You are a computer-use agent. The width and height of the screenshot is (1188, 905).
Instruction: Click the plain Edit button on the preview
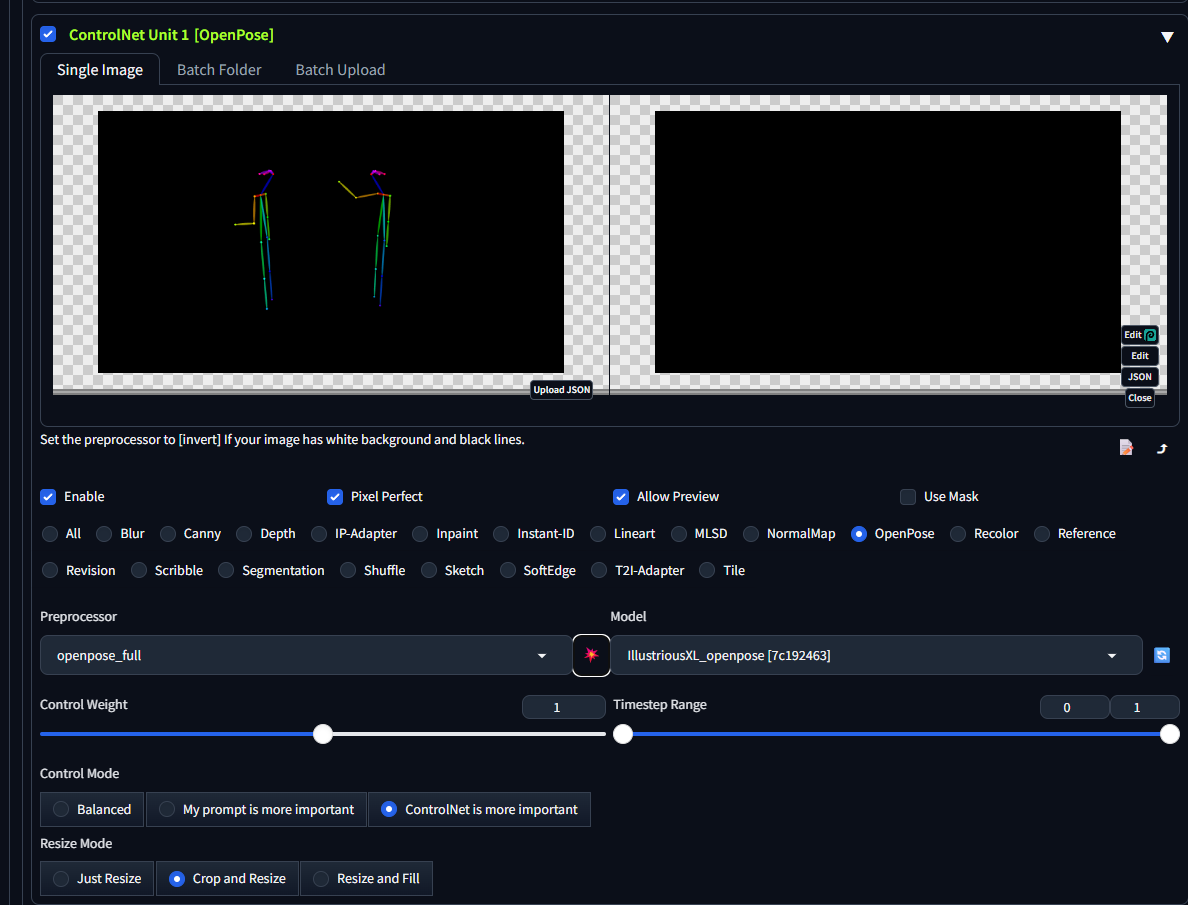[x=1140, y=355]
